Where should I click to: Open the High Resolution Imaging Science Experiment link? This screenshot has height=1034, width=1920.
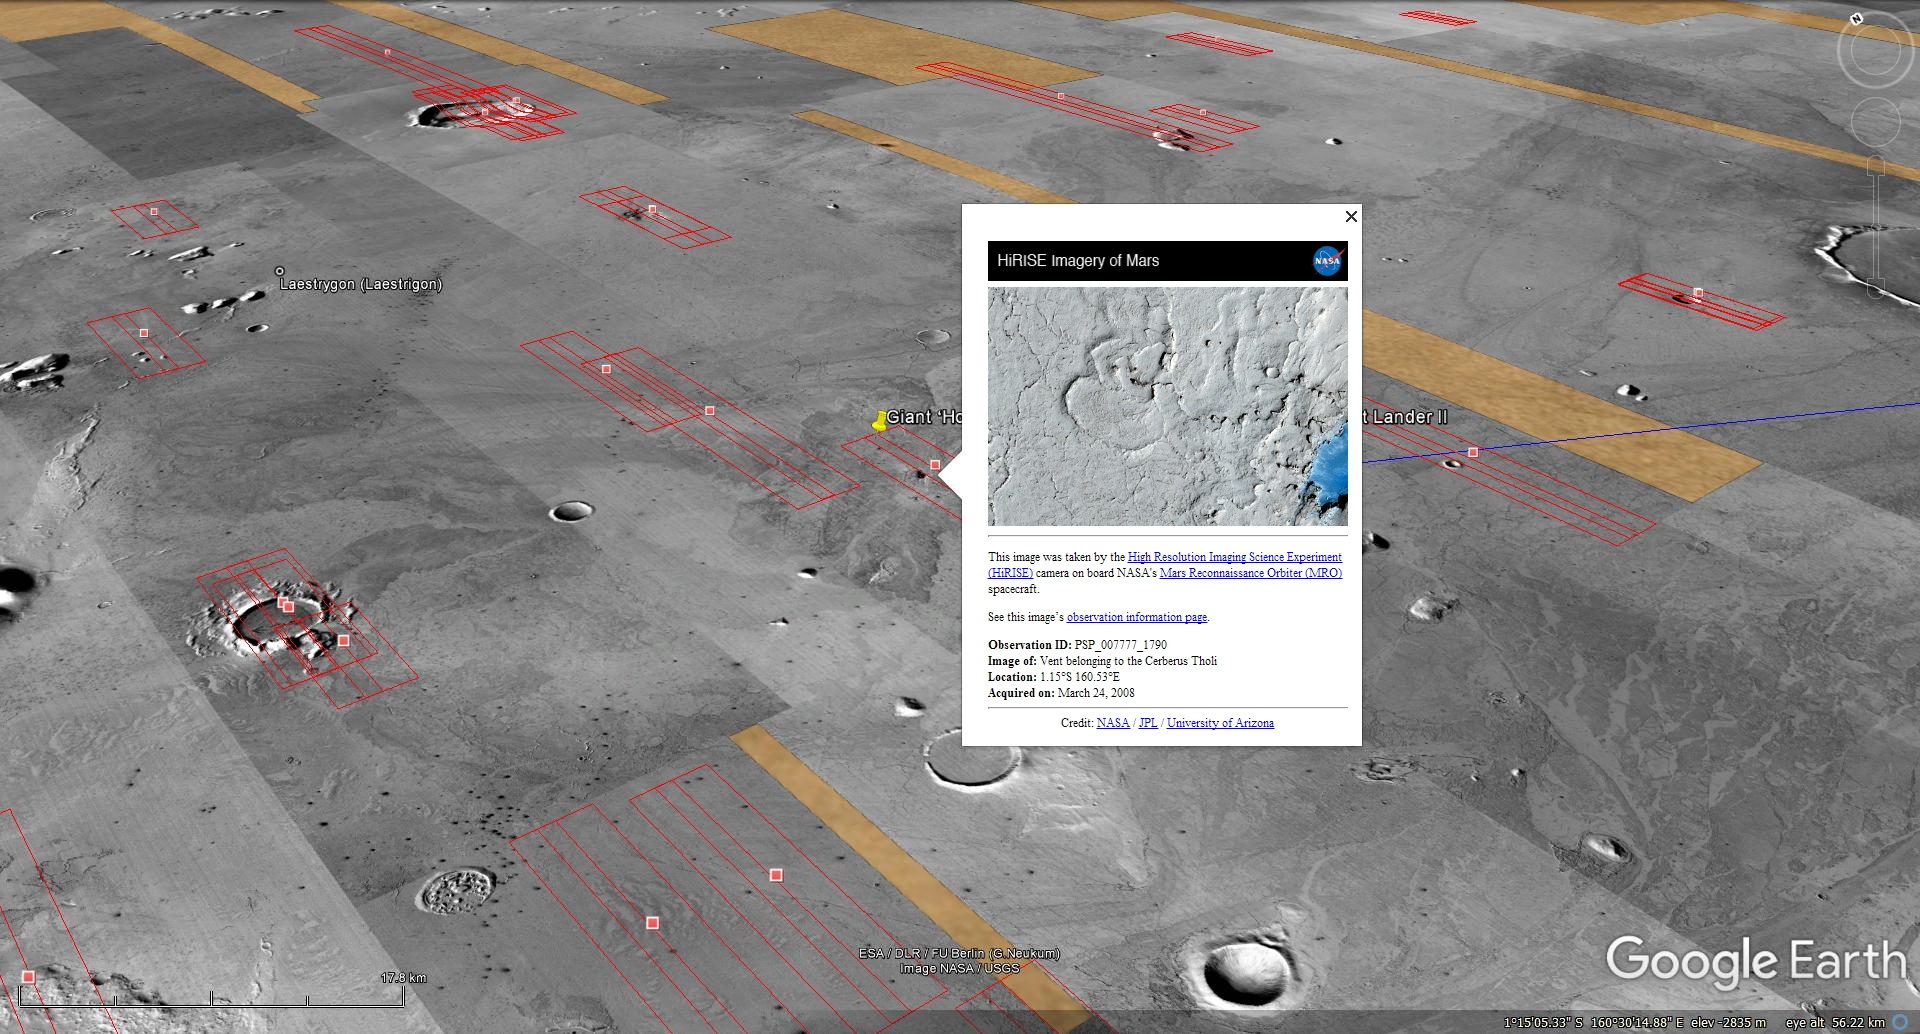[x=1234, y=557]
